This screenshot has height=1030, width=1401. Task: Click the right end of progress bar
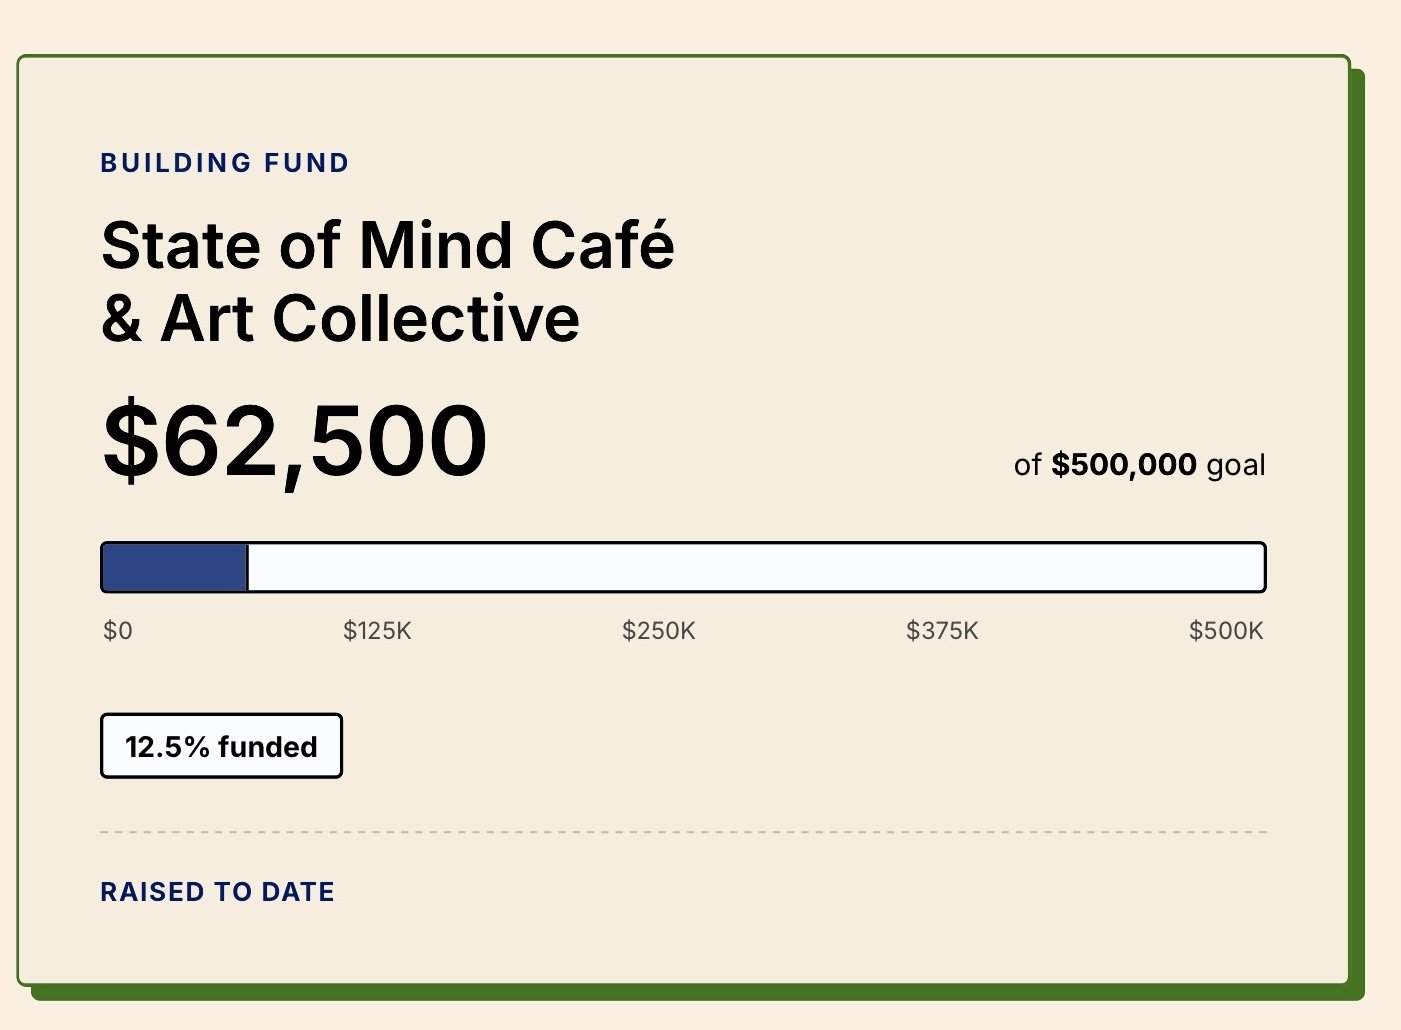click(x=1261, y=567)
